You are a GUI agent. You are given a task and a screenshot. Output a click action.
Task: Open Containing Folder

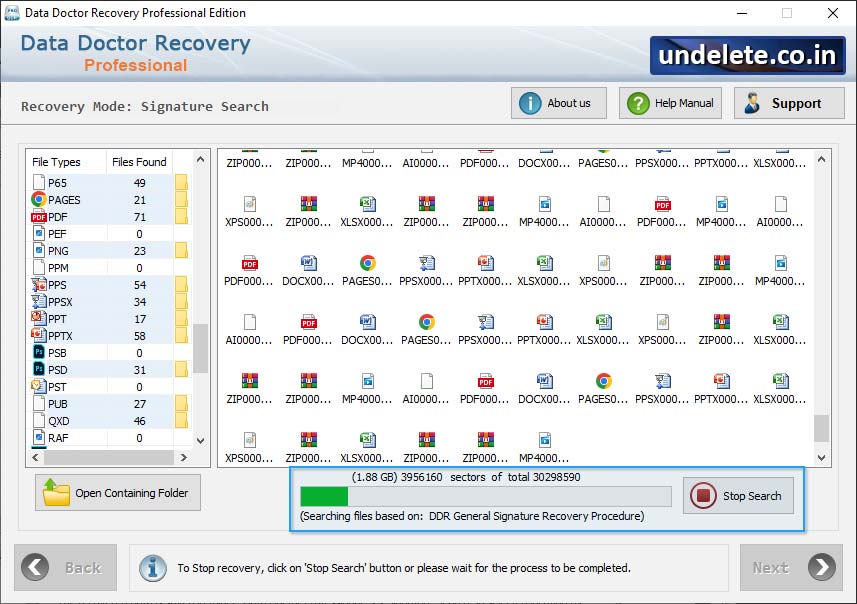[117, 492]
